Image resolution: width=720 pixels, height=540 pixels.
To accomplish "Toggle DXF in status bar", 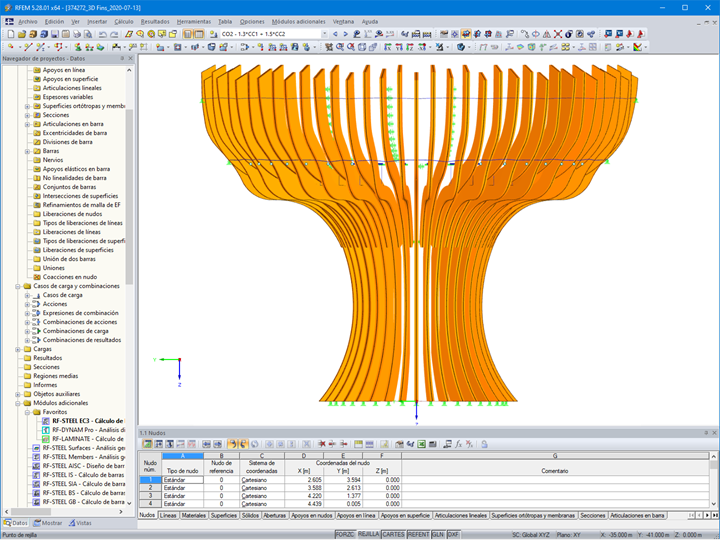I will click(x=453, y=535).
